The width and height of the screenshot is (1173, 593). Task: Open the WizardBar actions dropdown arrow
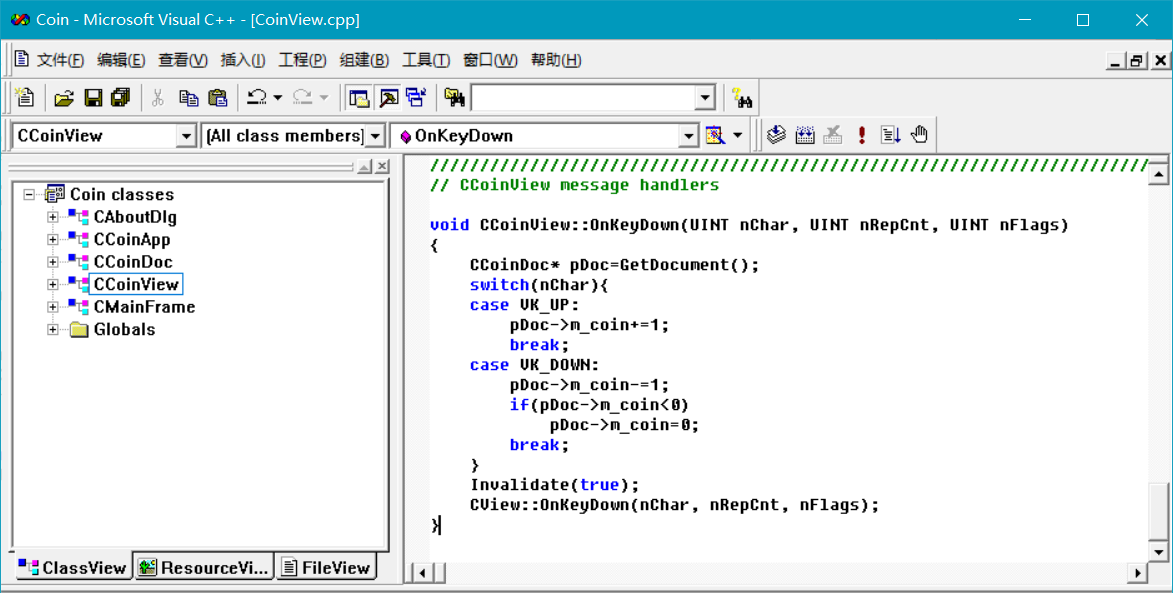click(x=738, y=135)
